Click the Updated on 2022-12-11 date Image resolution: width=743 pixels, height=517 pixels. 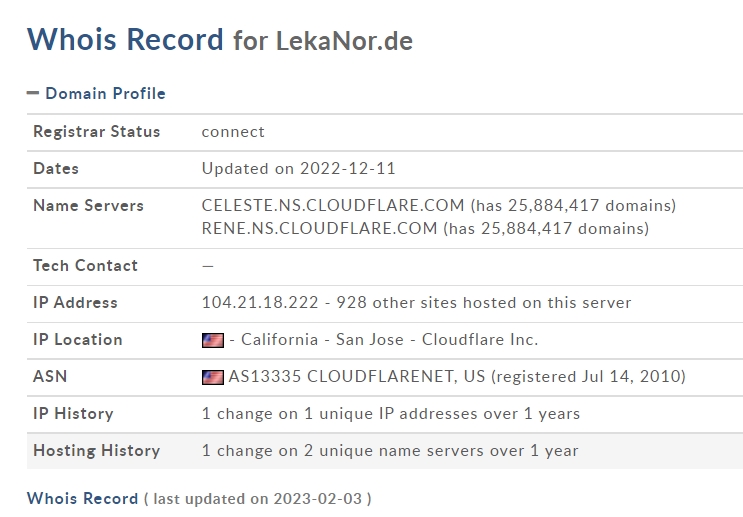click(299, 169)
